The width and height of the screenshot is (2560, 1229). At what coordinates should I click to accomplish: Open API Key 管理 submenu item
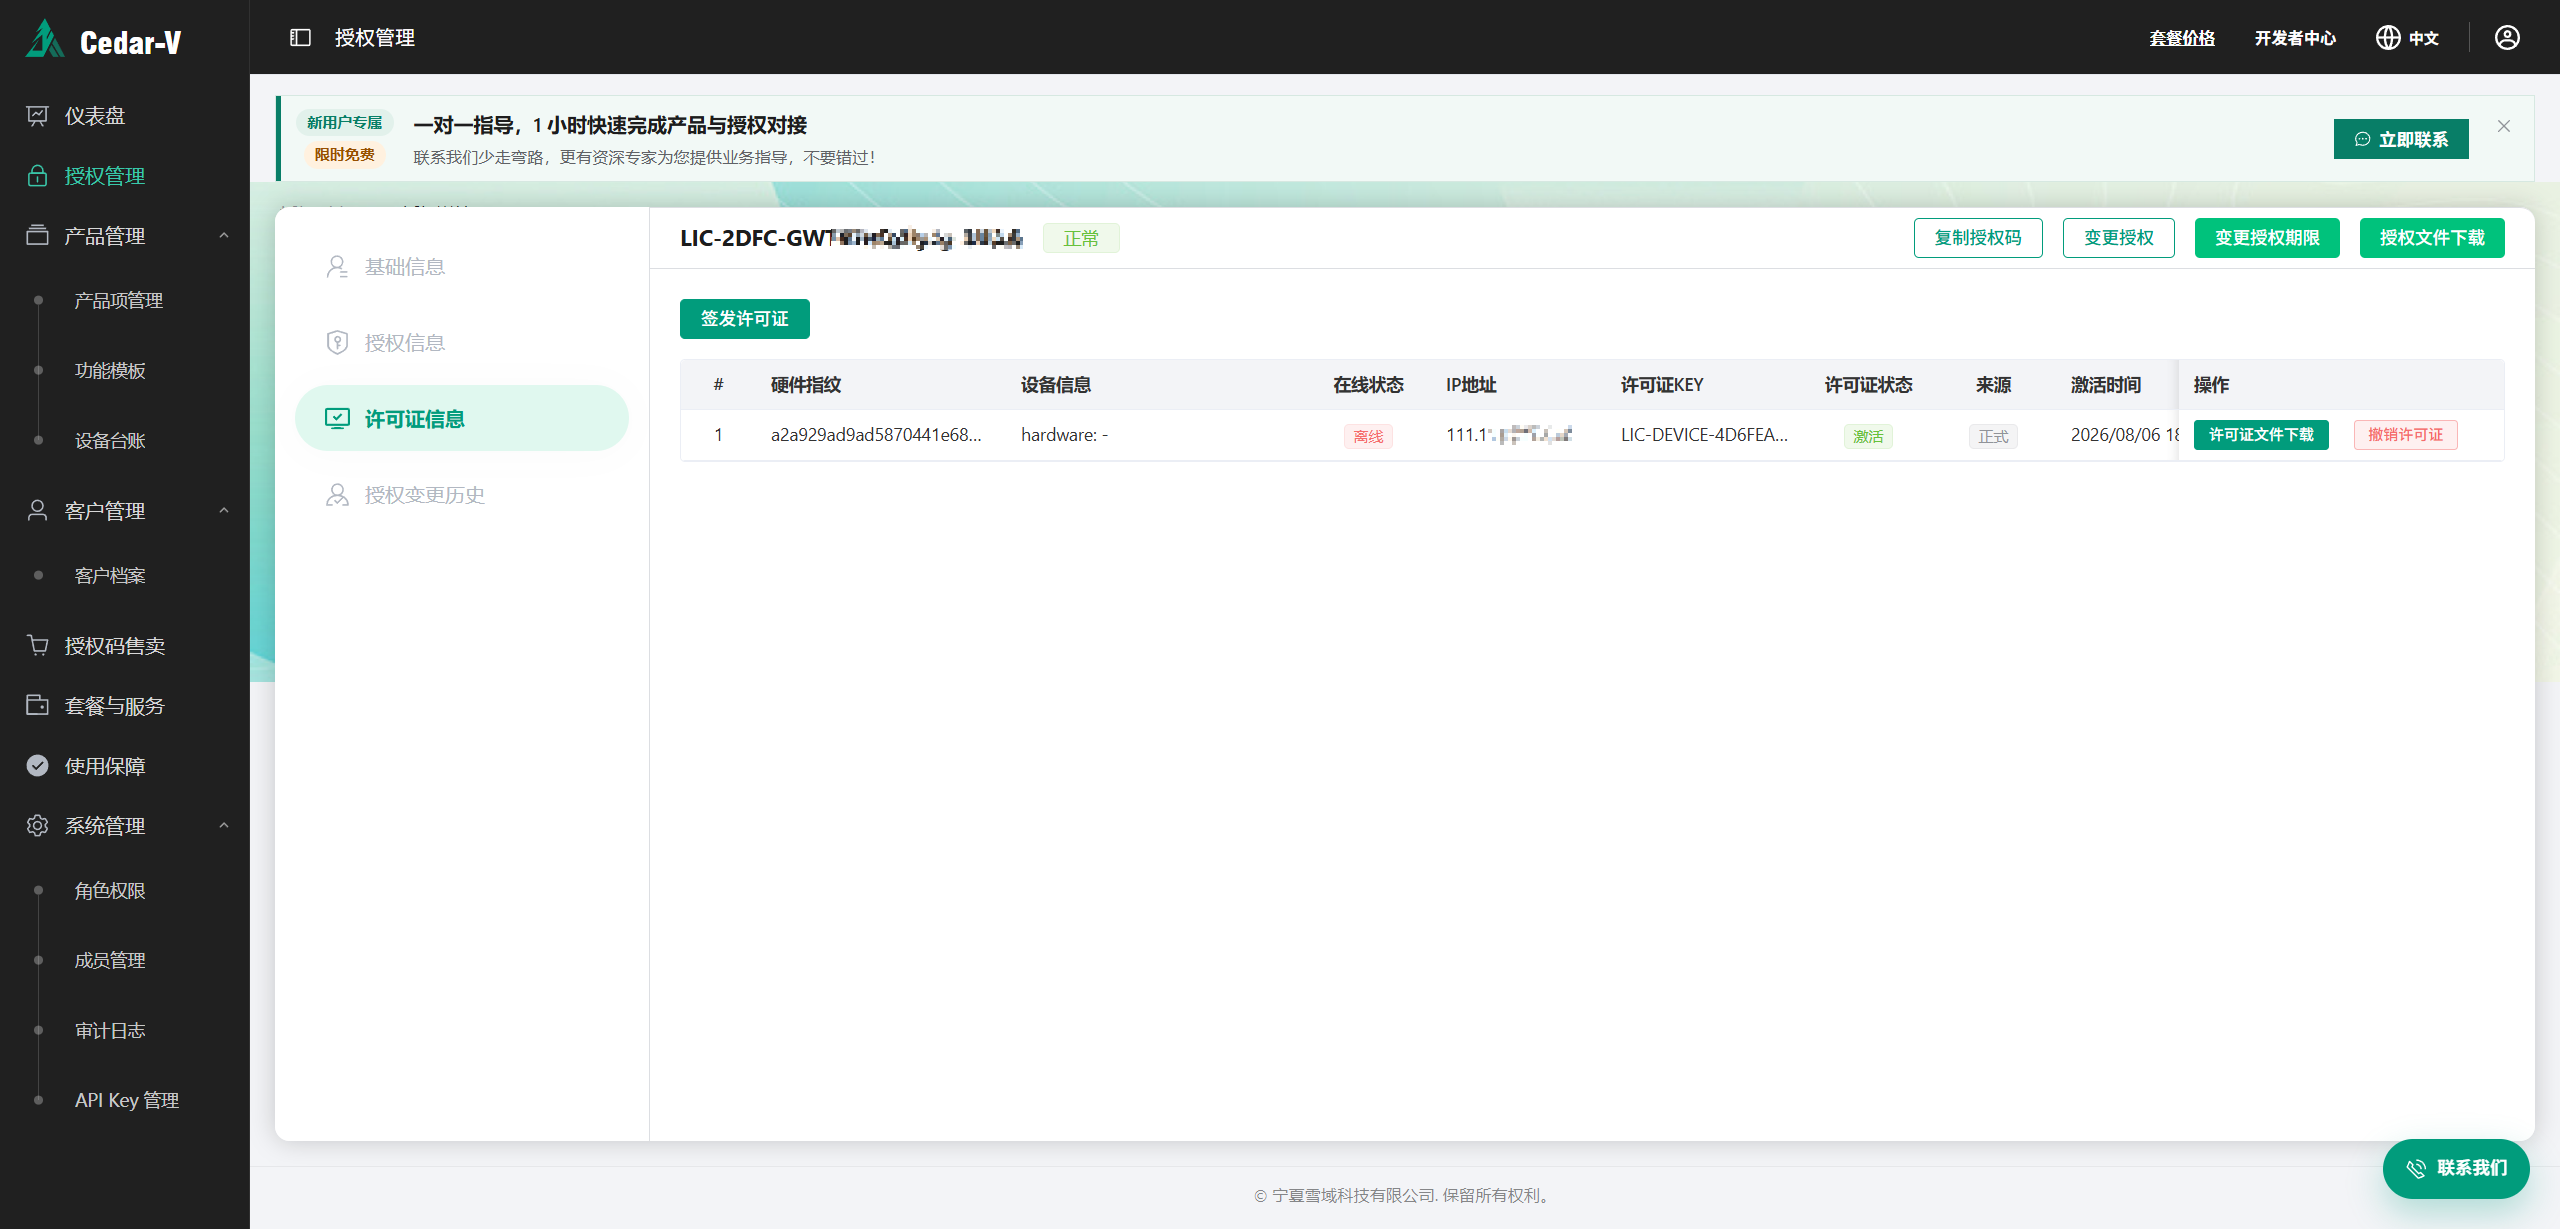(x=127, y=1101)
